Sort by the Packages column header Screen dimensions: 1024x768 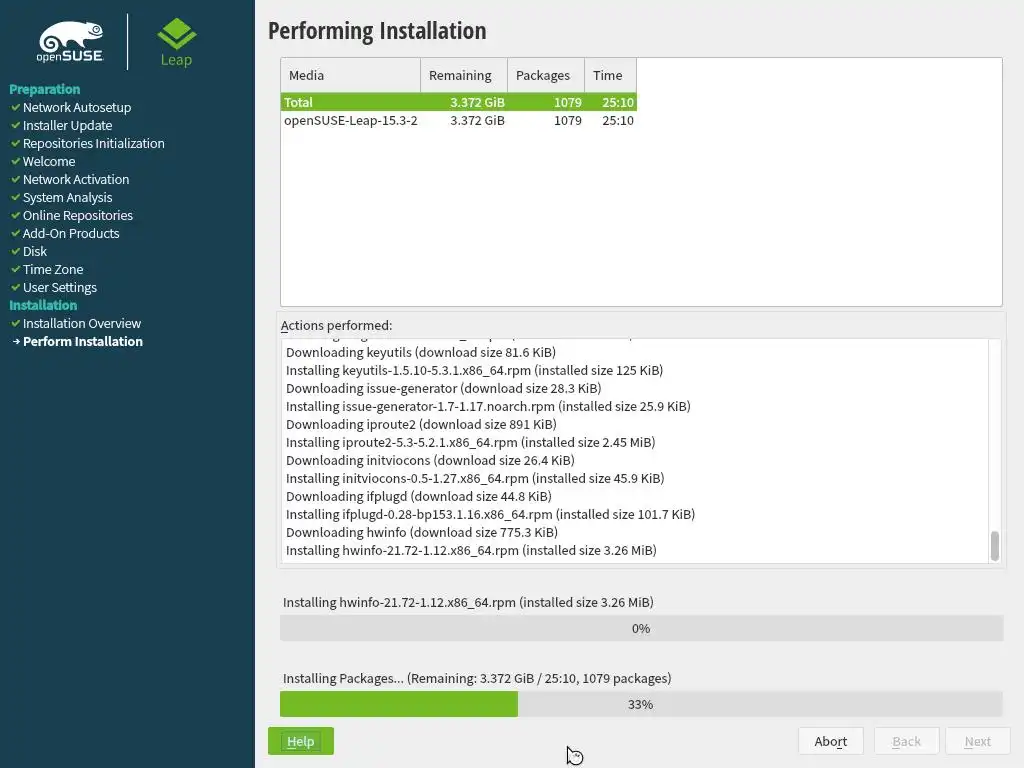546,75
